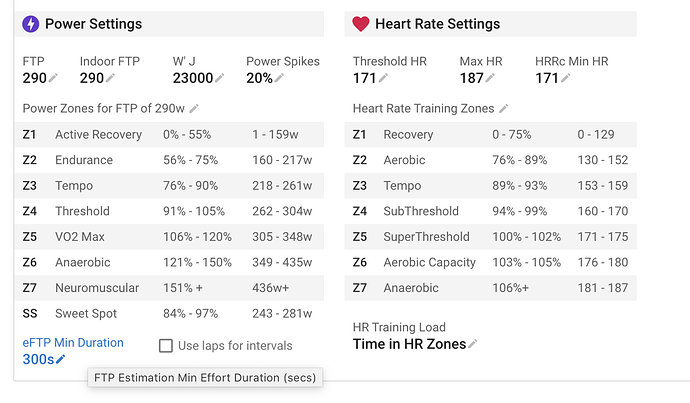Click the pencil icon beside Max HR 187
The height and width of the screenshot is (403, 690).
(491, 79)
